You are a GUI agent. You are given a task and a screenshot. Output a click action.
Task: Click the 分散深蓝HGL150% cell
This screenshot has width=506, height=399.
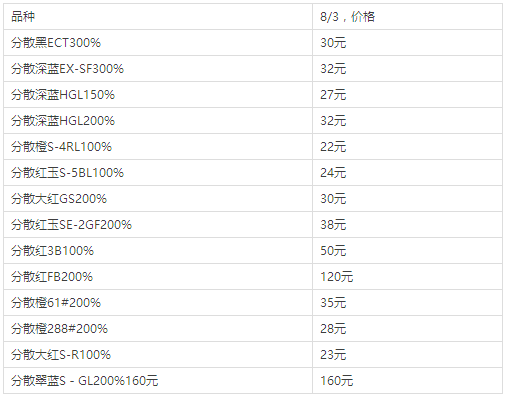click(x=158, y=95)
